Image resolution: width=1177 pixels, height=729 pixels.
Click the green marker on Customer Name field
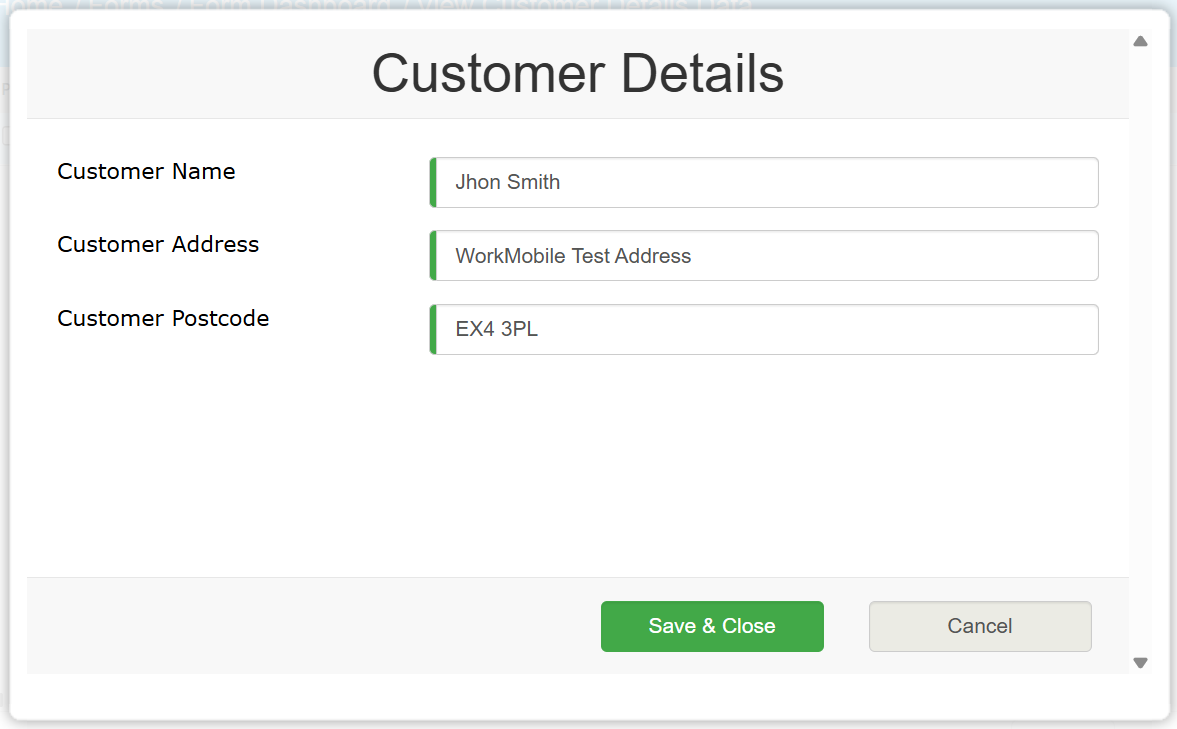tap(433, 183)
